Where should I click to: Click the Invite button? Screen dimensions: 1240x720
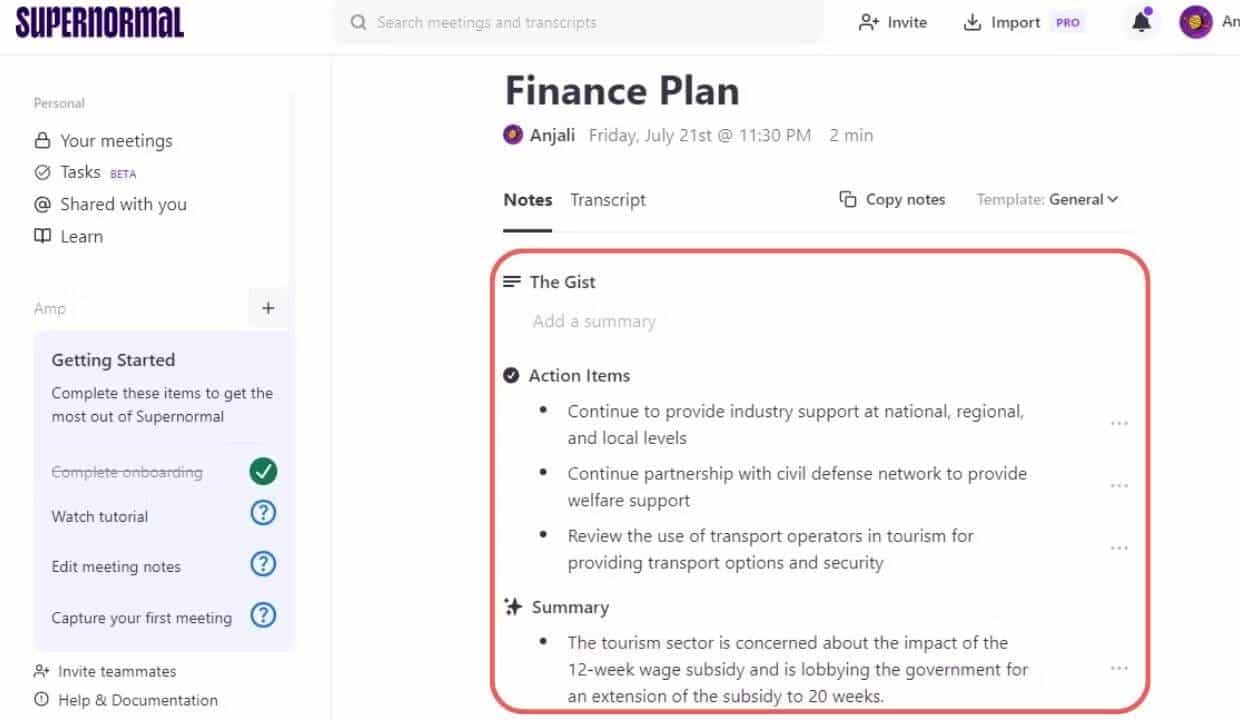[x=893, y=22]
